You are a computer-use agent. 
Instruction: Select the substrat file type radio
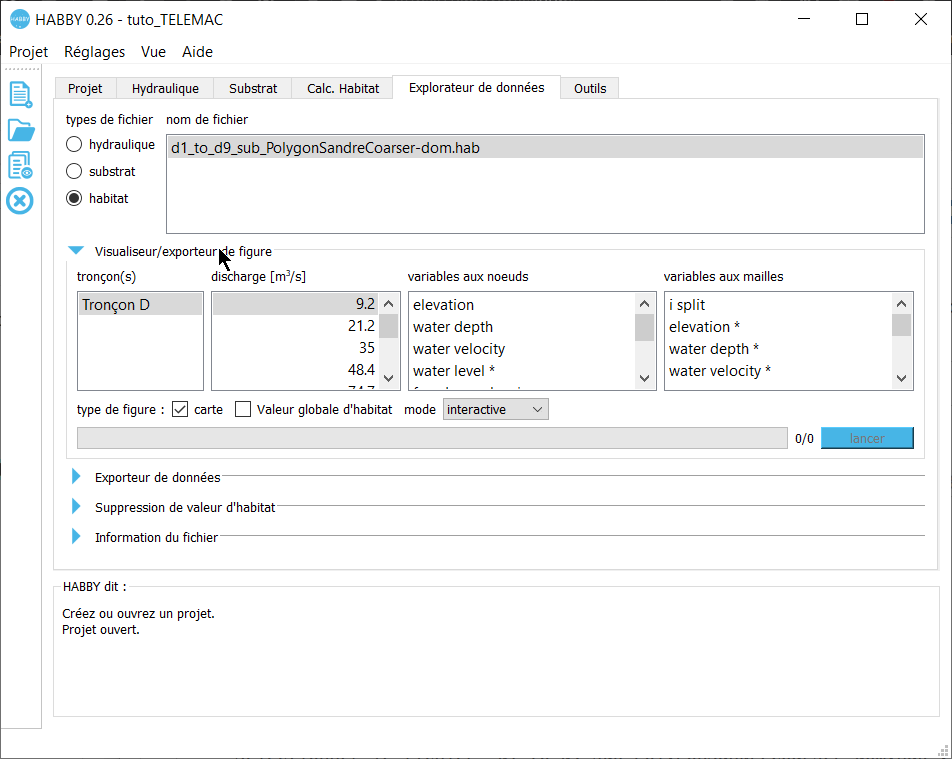tap(74, 171)
